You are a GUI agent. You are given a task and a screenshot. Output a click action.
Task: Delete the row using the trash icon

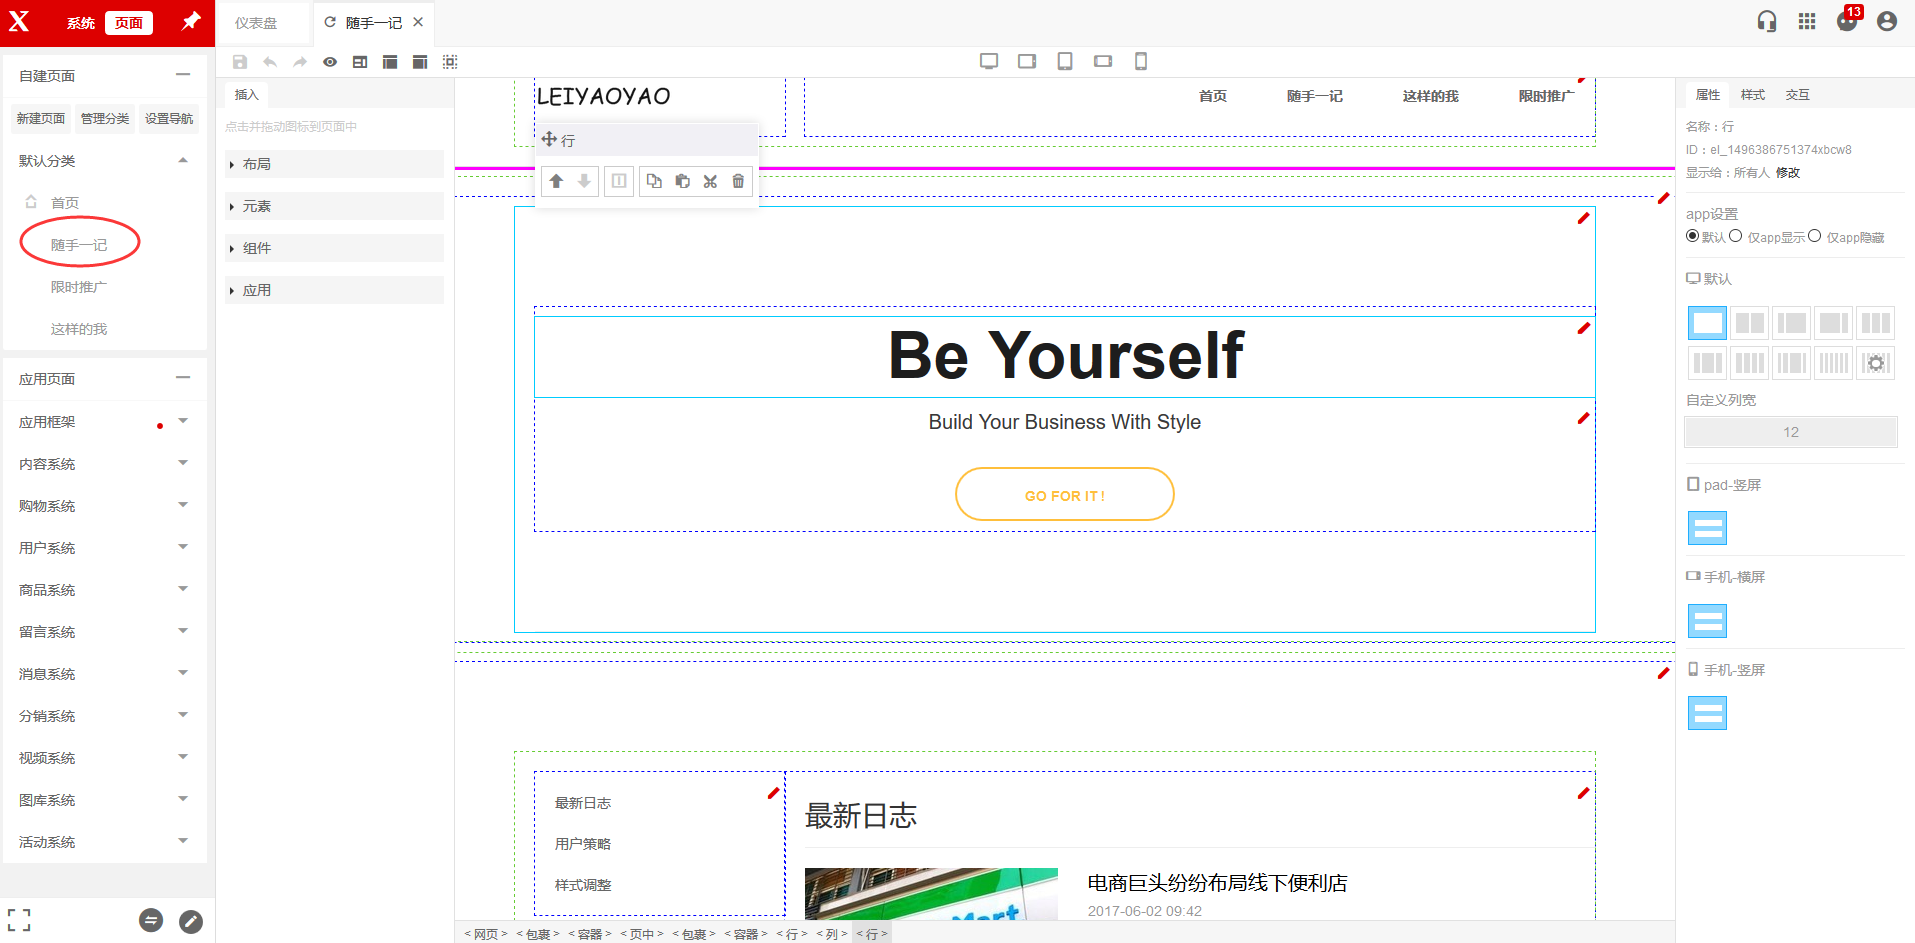pyautogui.click(x=738, y=181)
